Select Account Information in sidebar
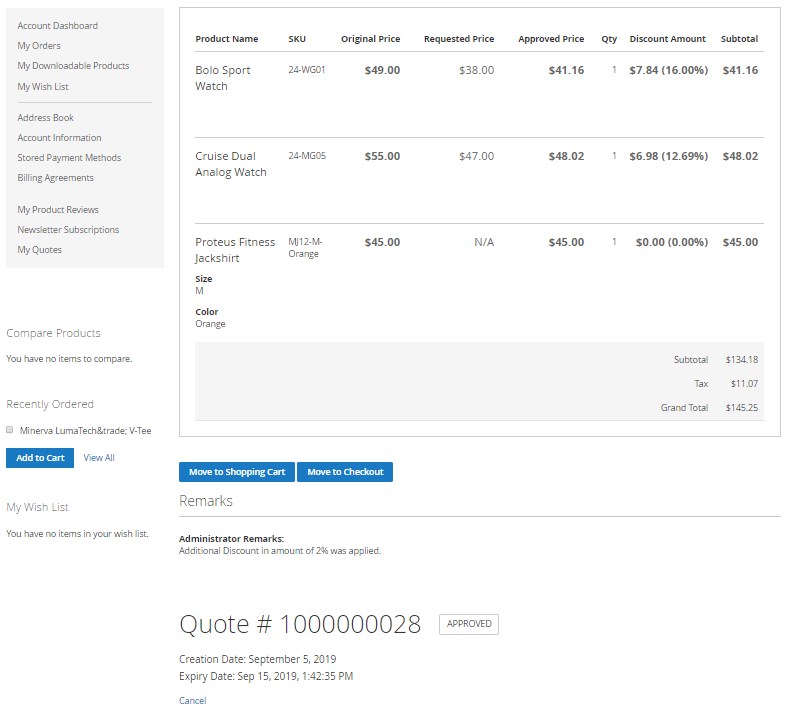Screen dimensions: 787x717 coord(59,138)
